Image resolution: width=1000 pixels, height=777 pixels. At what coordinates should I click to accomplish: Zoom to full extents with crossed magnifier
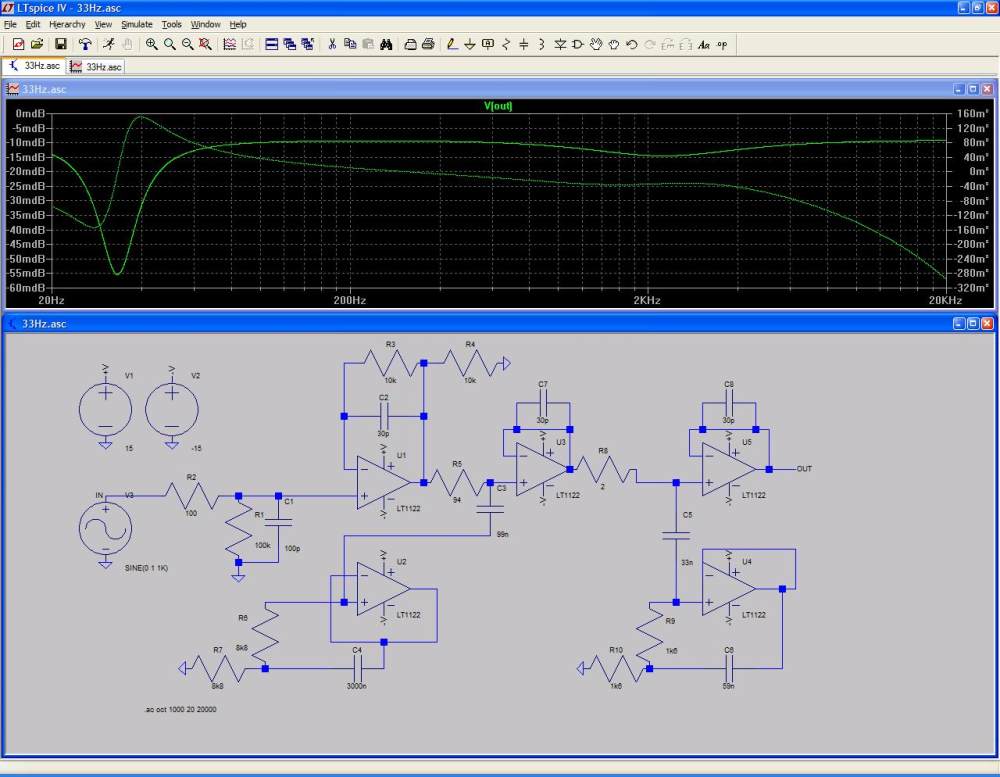205,44
